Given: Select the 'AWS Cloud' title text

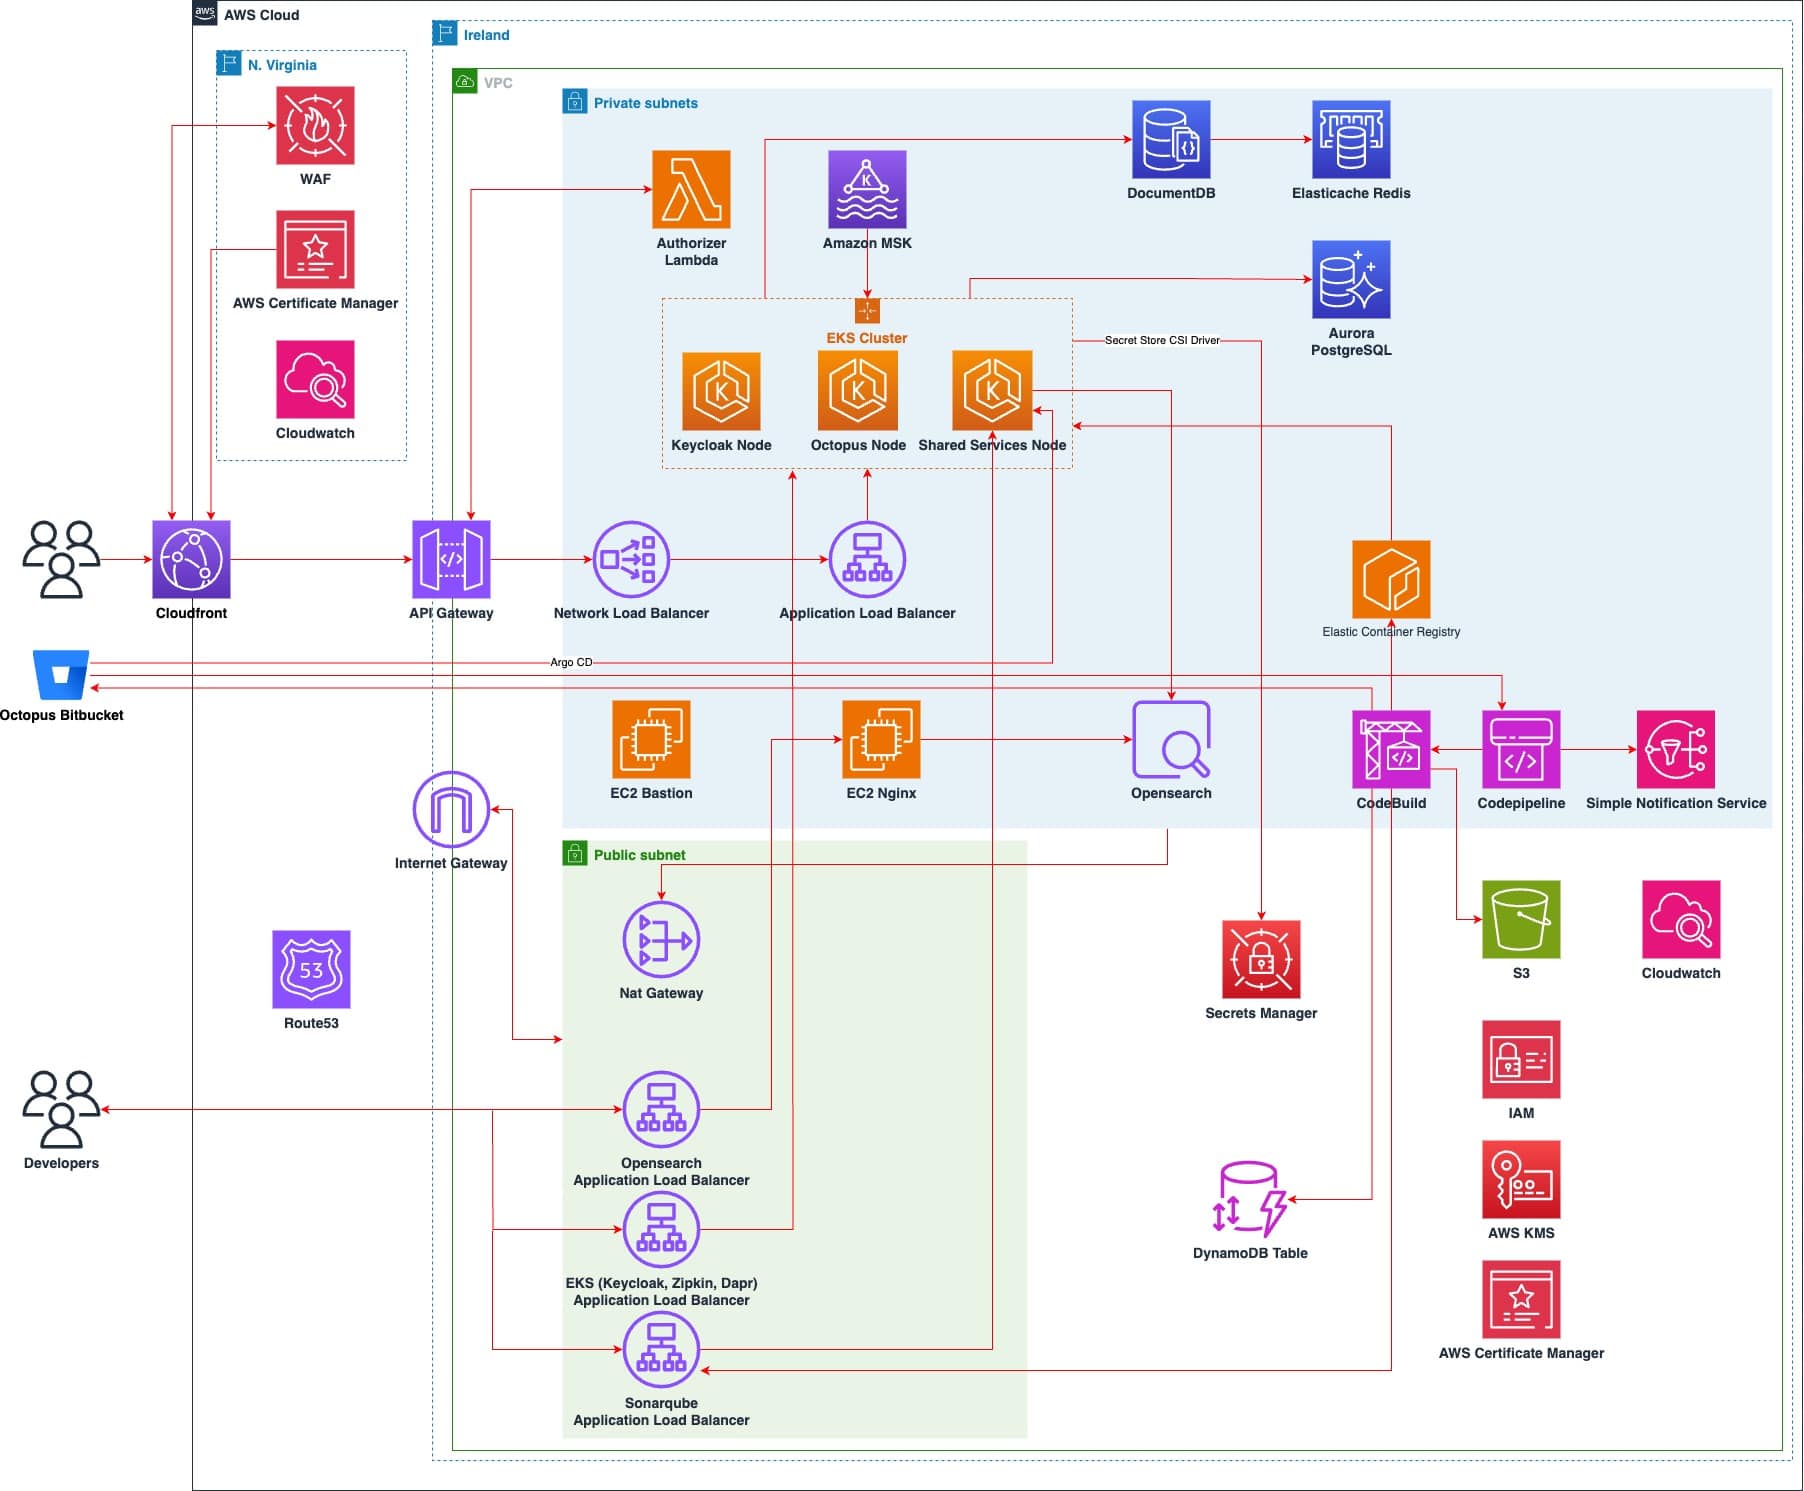Looking at the screenshot, I should [x=261, y=15].
